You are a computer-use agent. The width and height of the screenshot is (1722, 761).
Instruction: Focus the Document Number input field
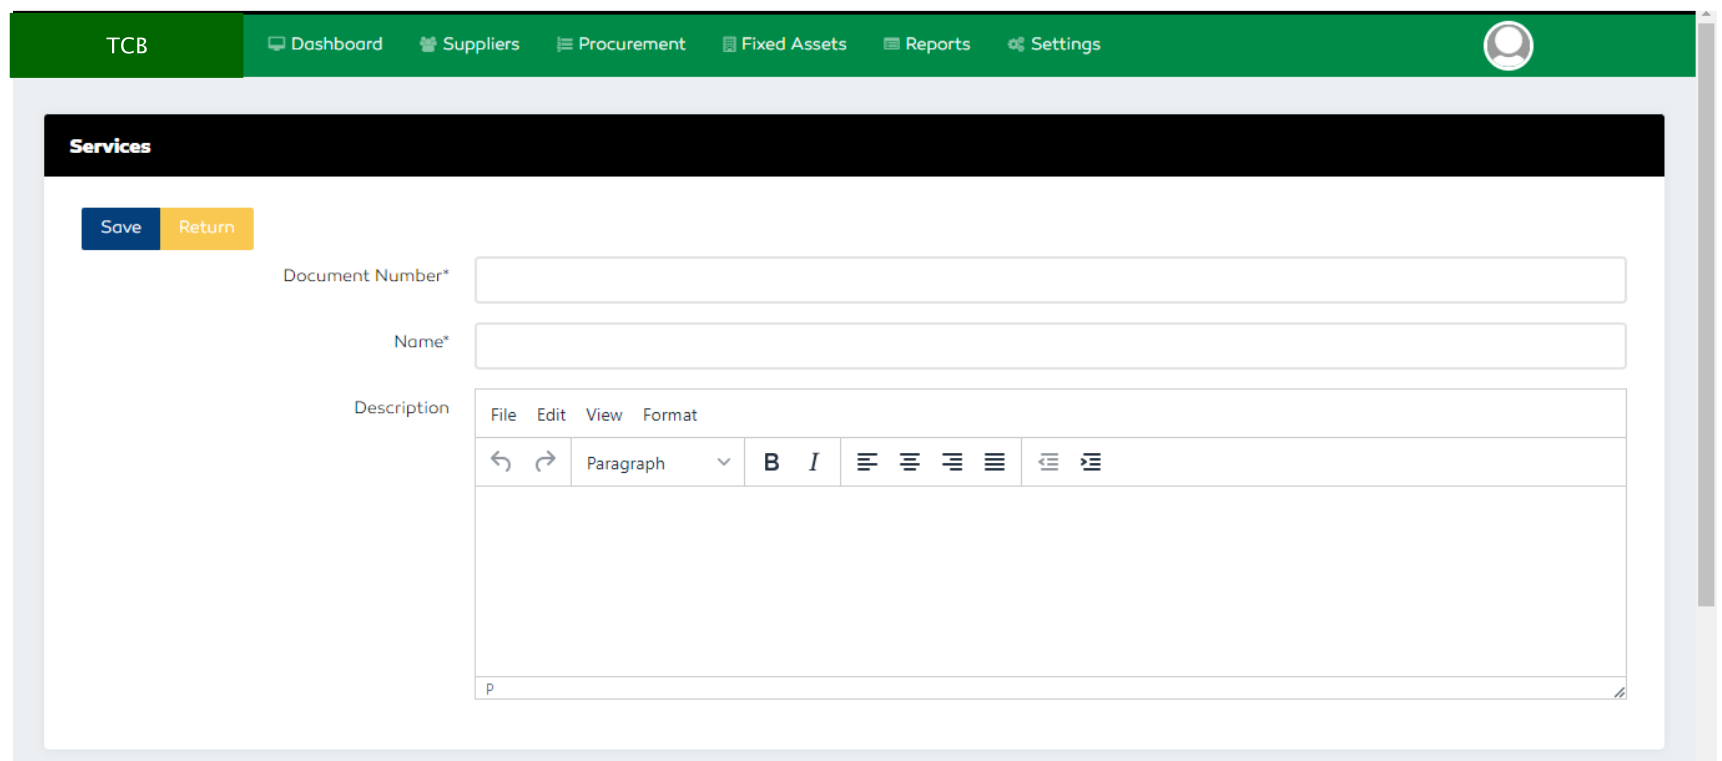1050,280
